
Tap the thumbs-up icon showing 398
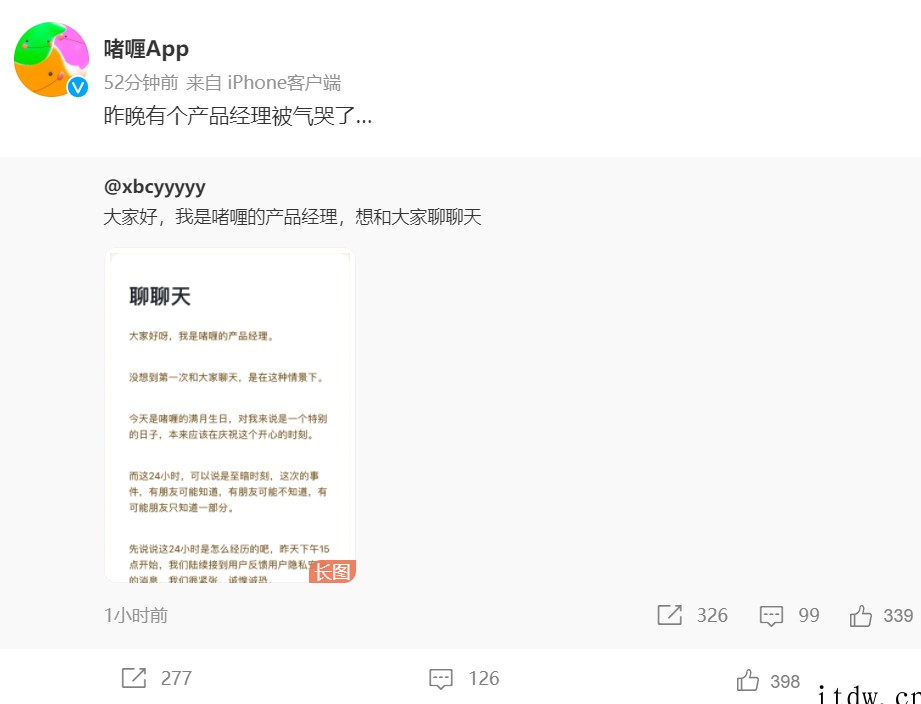point(748,680)
